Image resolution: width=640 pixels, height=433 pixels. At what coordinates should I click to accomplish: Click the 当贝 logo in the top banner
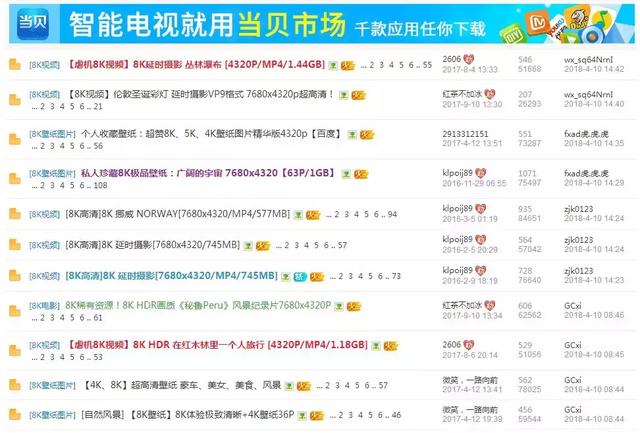click(x=33, y=23)
